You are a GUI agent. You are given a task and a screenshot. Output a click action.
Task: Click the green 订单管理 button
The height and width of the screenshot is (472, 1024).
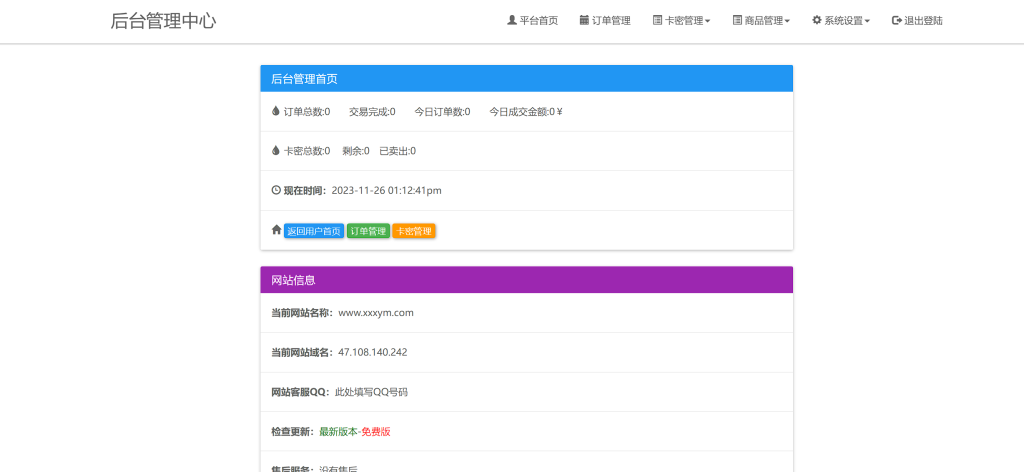click(x=368, y=231)
